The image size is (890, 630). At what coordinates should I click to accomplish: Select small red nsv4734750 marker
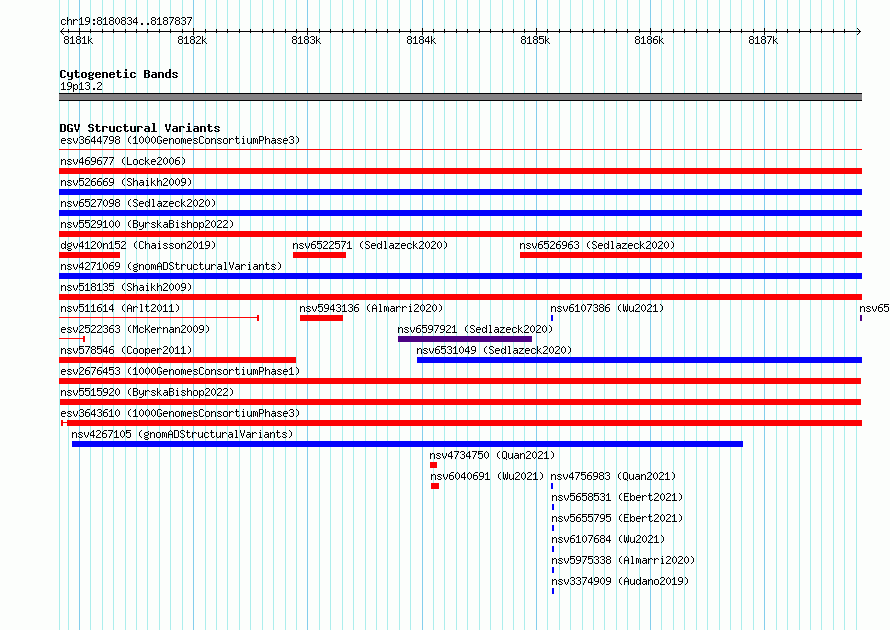point(434,465)
